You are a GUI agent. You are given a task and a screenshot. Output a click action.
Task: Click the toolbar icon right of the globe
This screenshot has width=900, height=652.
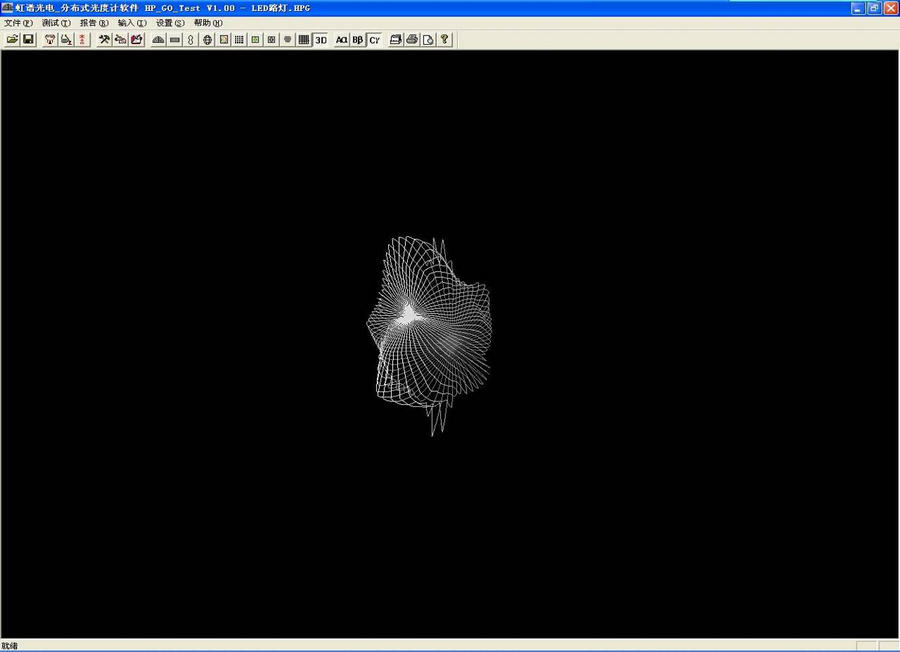(223, 40)
